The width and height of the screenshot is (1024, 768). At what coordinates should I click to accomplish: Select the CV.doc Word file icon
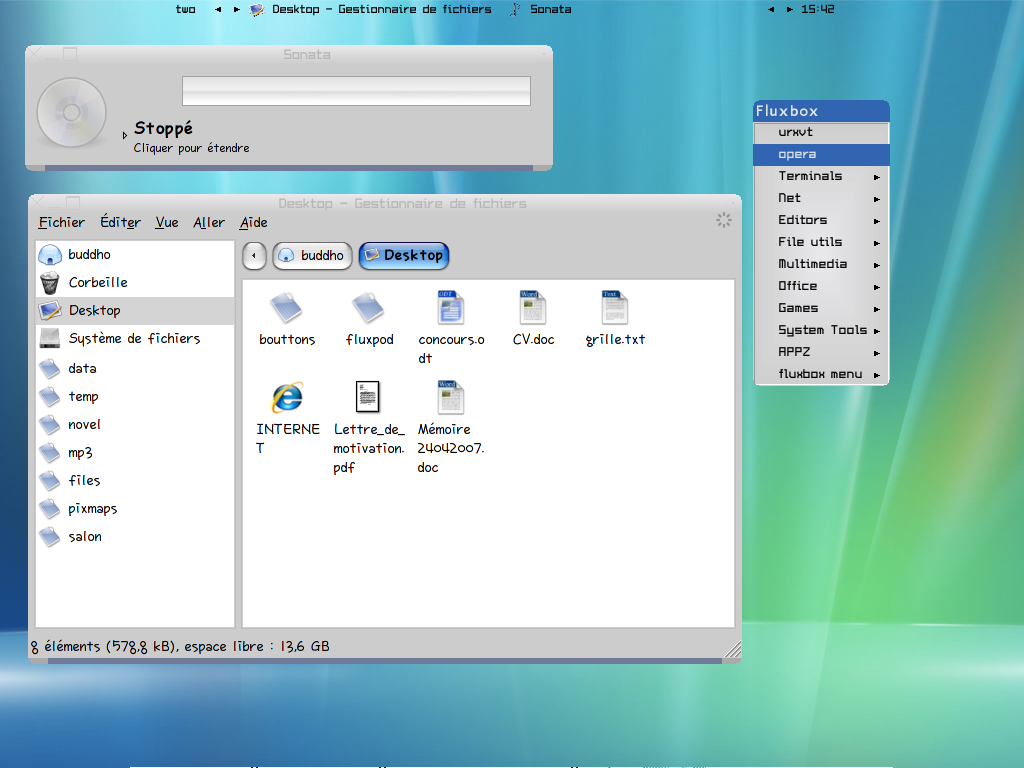pyautogui.click(x=533, y=308)
